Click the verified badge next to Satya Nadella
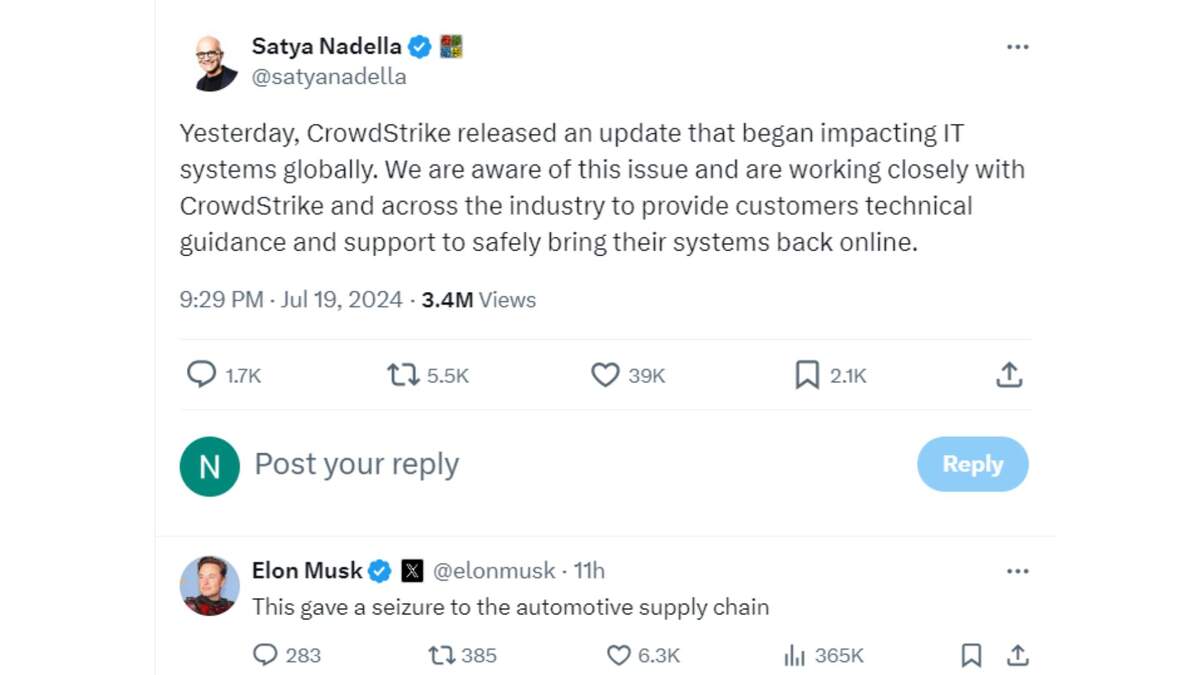 pyautogui.click(x=419, y=46)
